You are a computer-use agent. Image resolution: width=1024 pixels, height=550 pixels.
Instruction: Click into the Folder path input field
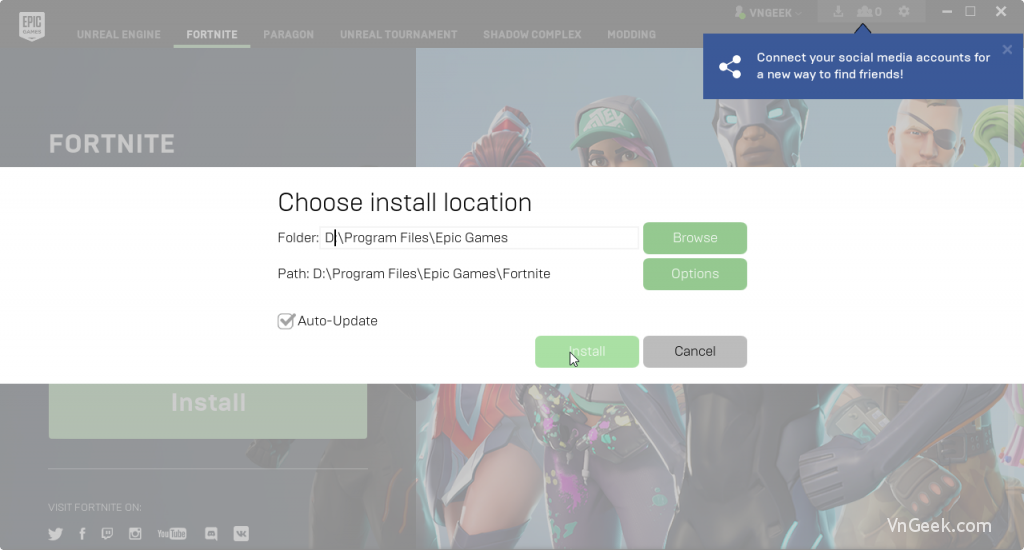[x=479, y=238]
